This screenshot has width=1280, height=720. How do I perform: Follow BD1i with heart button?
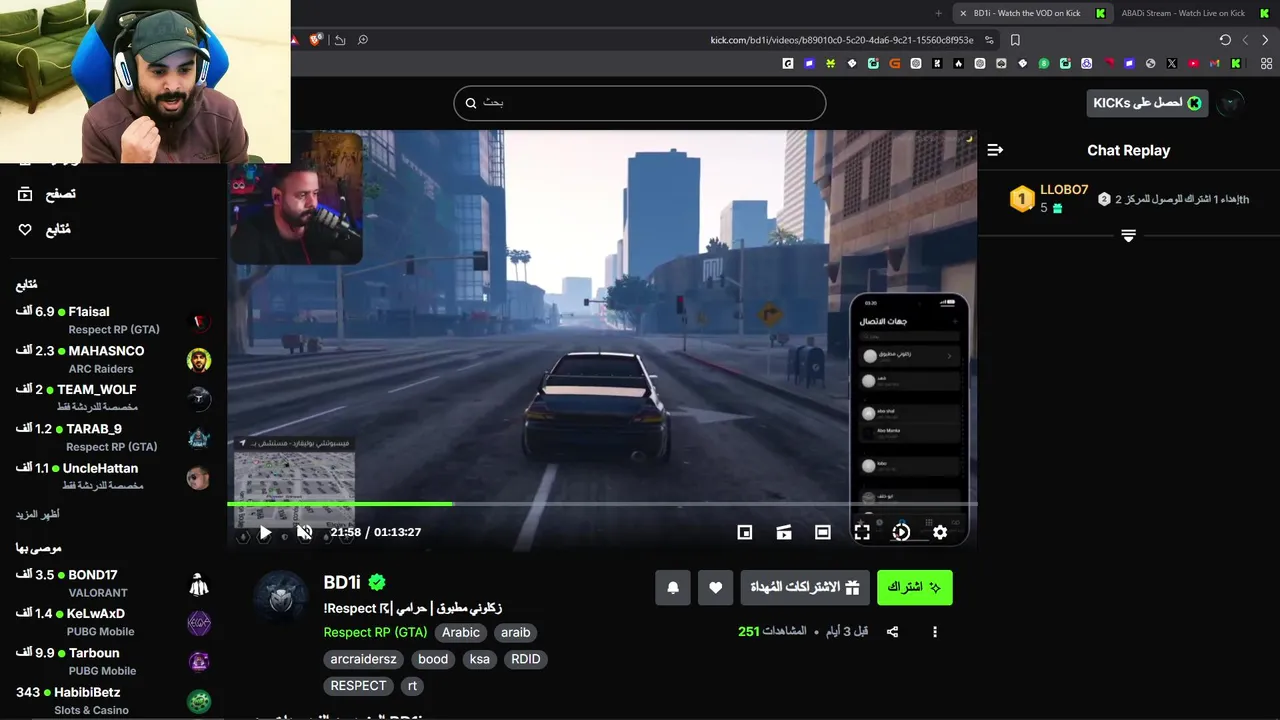715,587
